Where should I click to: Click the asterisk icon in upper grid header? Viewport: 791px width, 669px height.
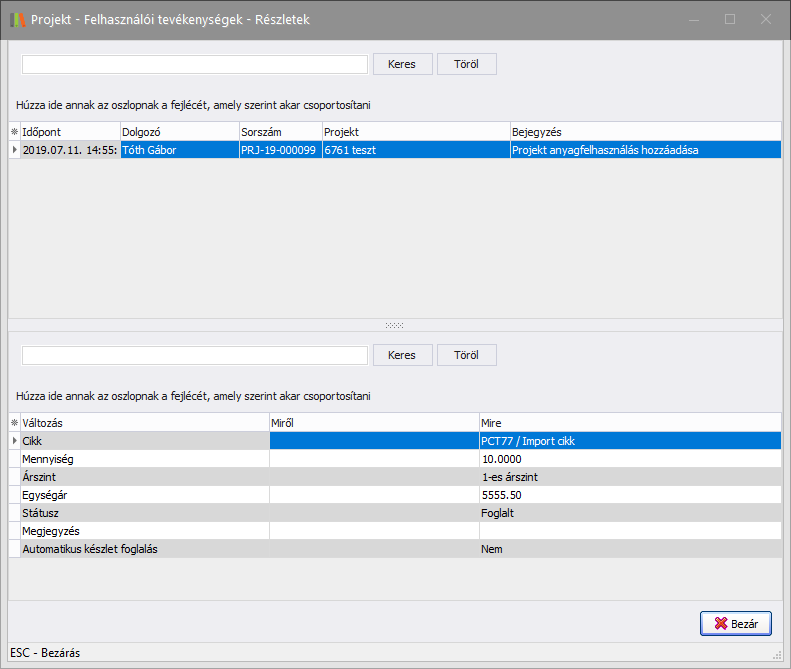(x=14, y=131)
